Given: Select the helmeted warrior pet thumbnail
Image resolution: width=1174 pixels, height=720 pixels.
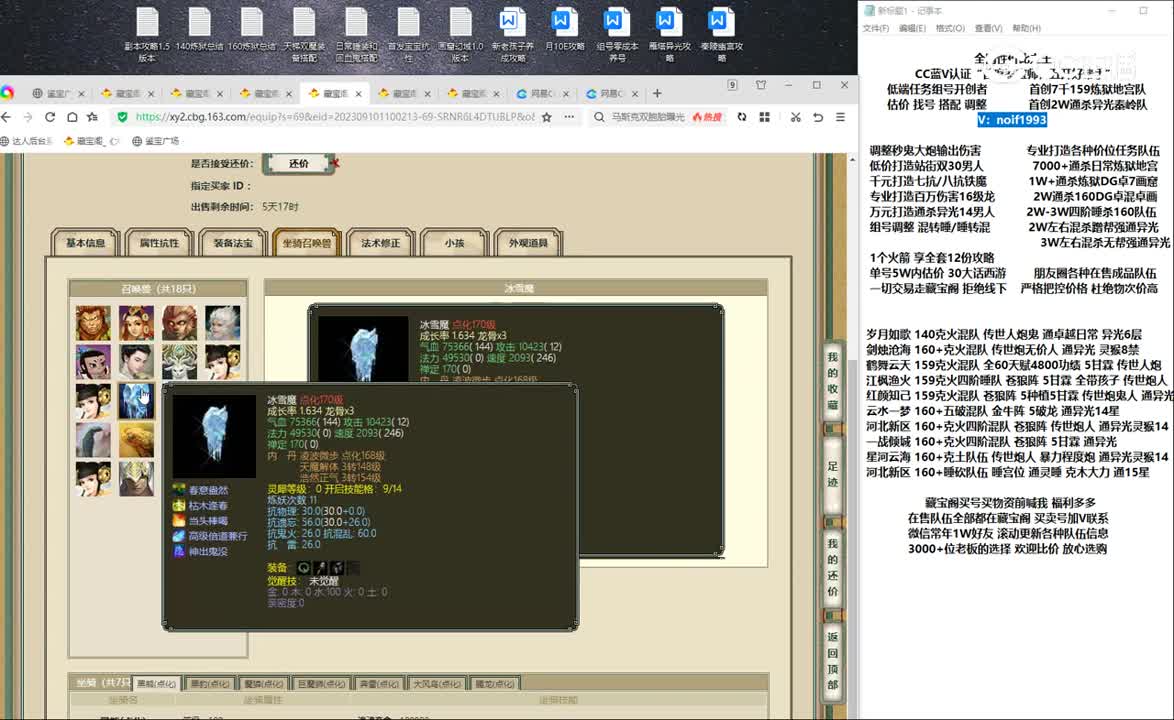Looking at the screenshot, I should click(136, 478).
